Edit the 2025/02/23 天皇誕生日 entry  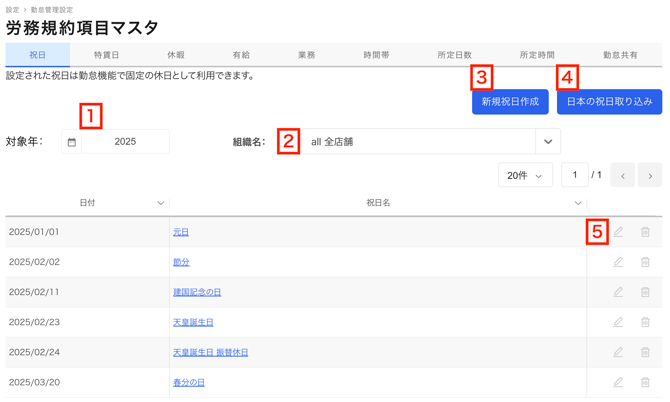coord(618,322)
